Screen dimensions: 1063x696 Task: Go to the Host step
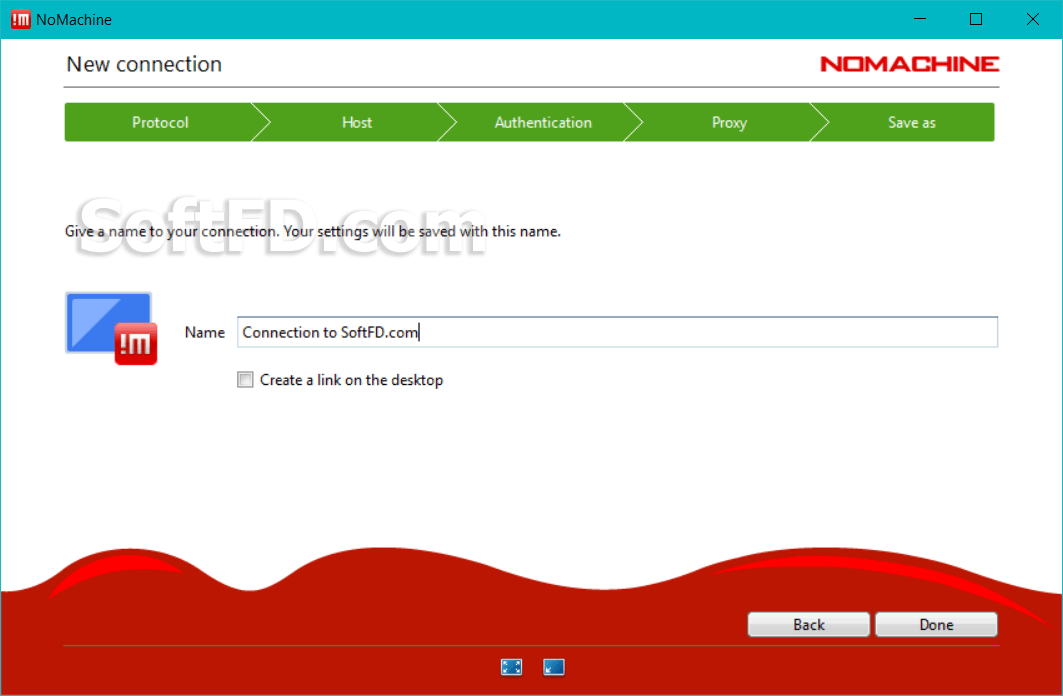(357, 123)
